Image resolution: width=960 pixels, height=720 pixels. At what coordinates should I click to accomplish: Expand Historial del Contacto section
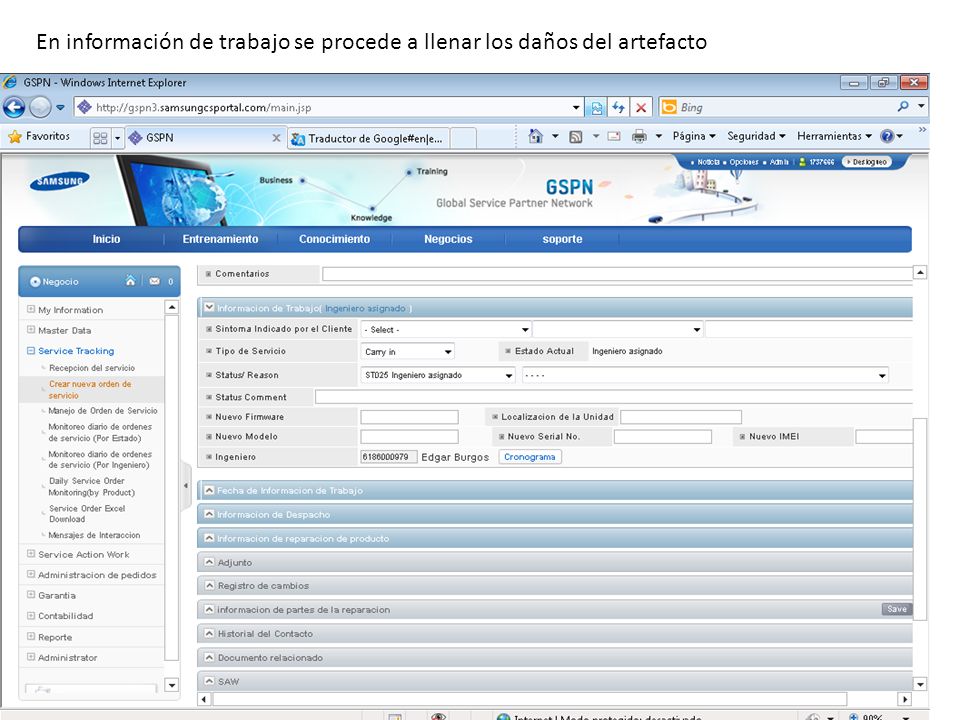click(x=209, y=633)
